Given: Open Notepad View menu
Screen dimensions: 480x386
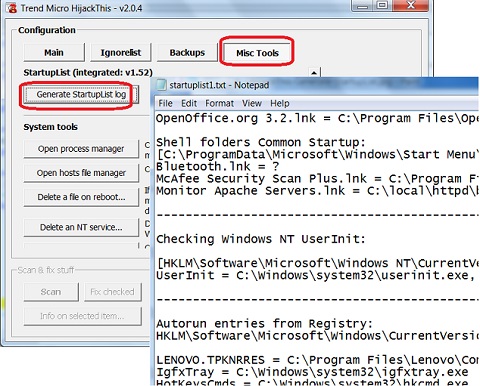Looking at the screenshot, I should (x=252, y=103).
